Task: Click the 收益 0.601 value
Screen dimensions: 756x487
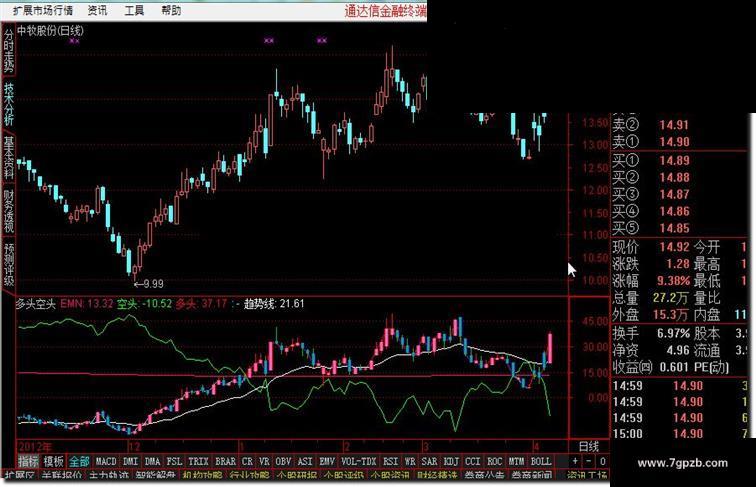Action: [675, 367]
